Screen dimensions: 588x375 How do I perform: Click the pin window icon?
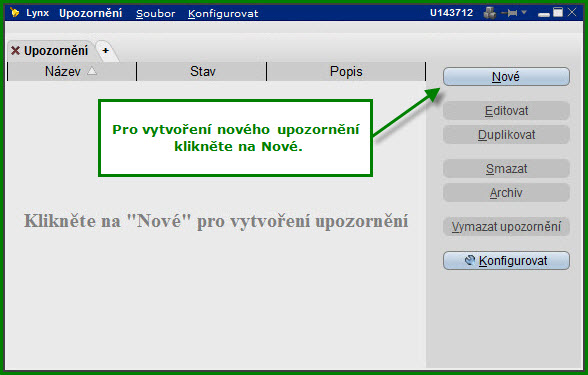point(510,13)
